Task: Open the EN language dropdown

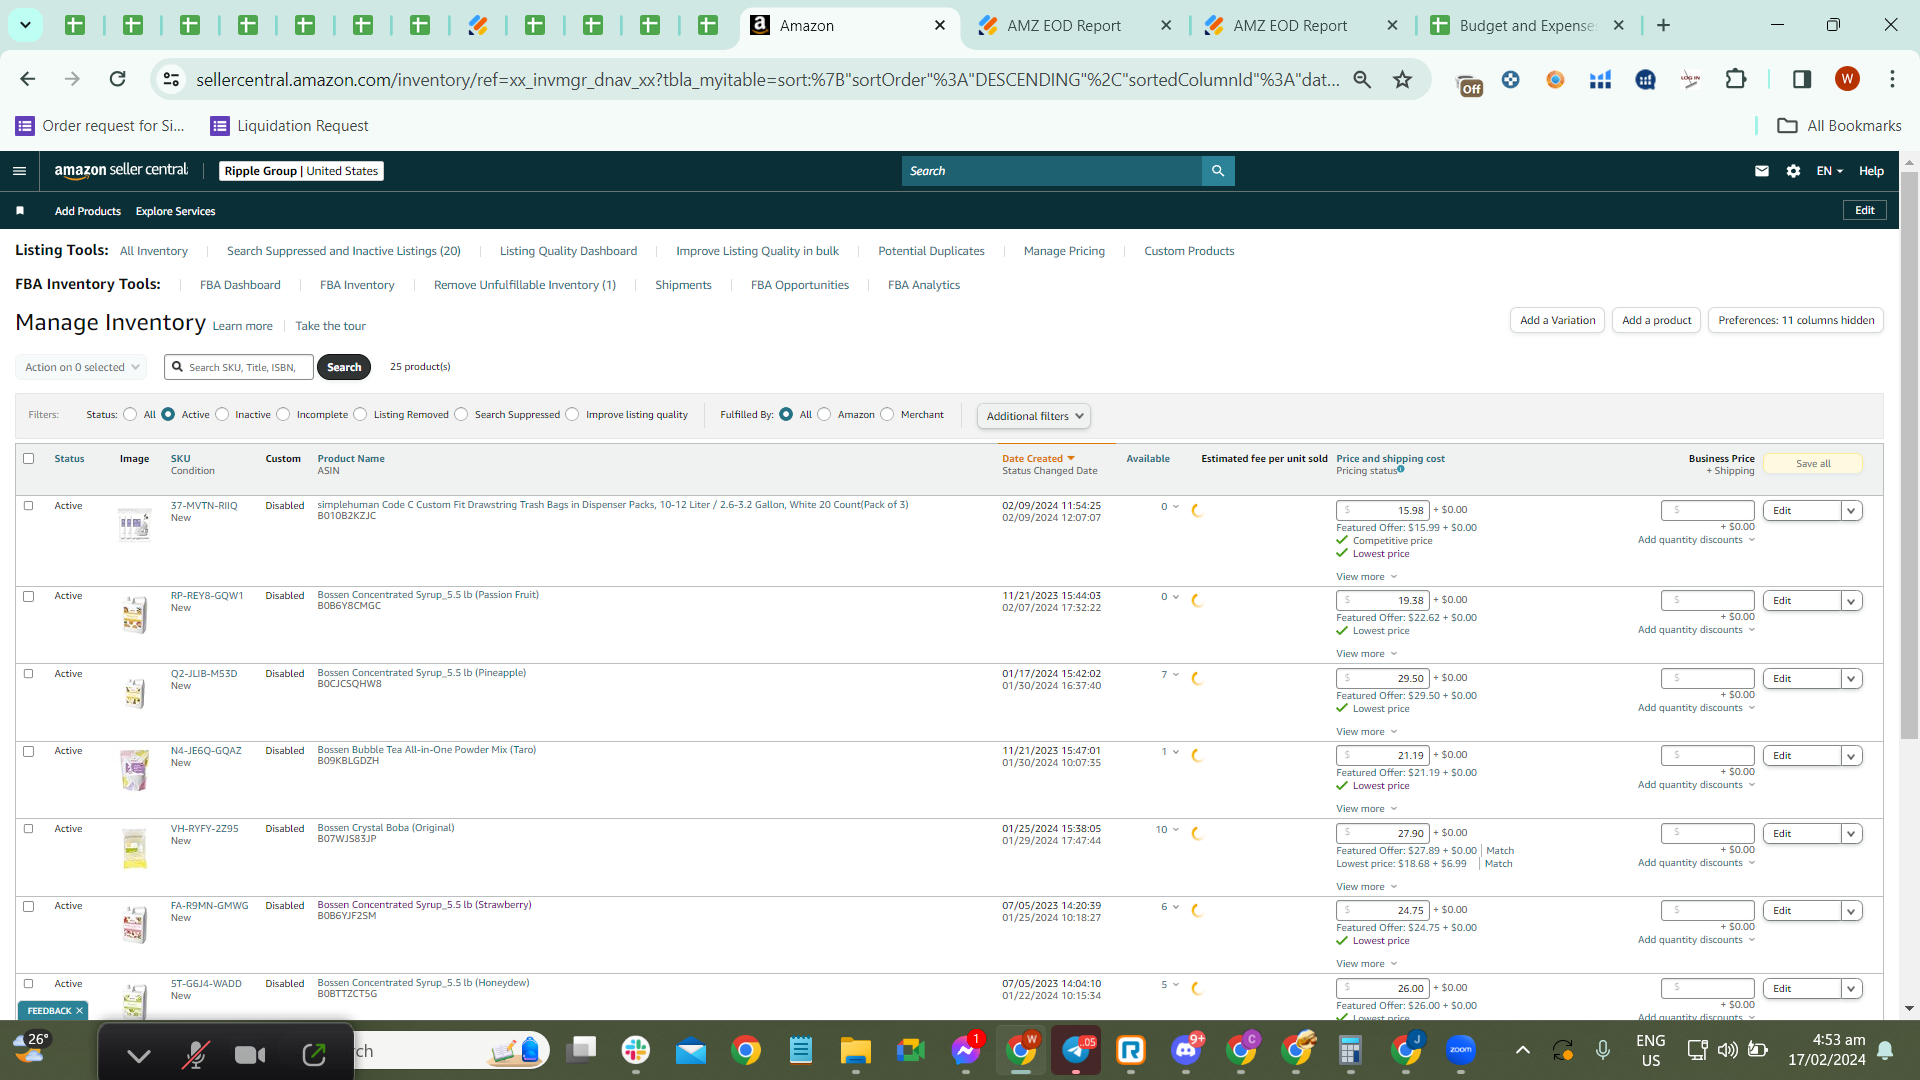Action: [1830, 171]
